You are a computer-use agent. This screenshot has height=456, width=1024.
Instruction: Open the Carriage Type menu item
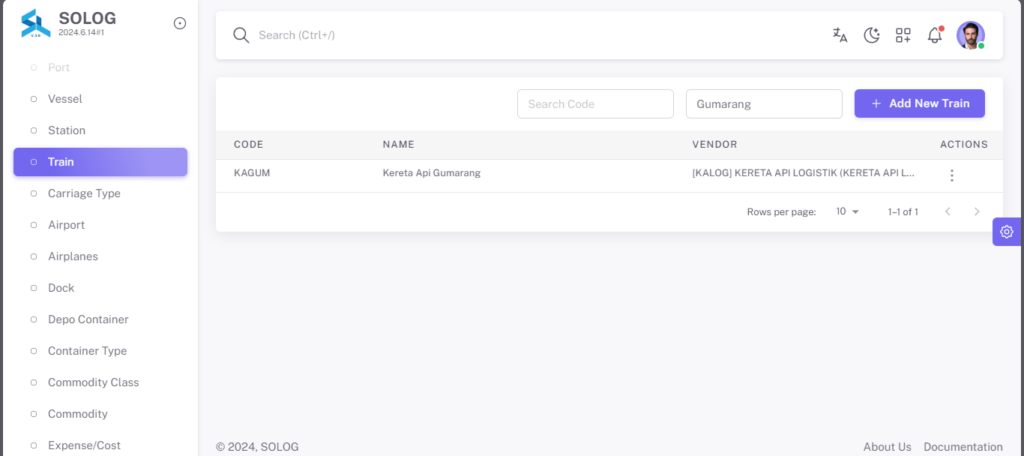[x=101, y=193]
